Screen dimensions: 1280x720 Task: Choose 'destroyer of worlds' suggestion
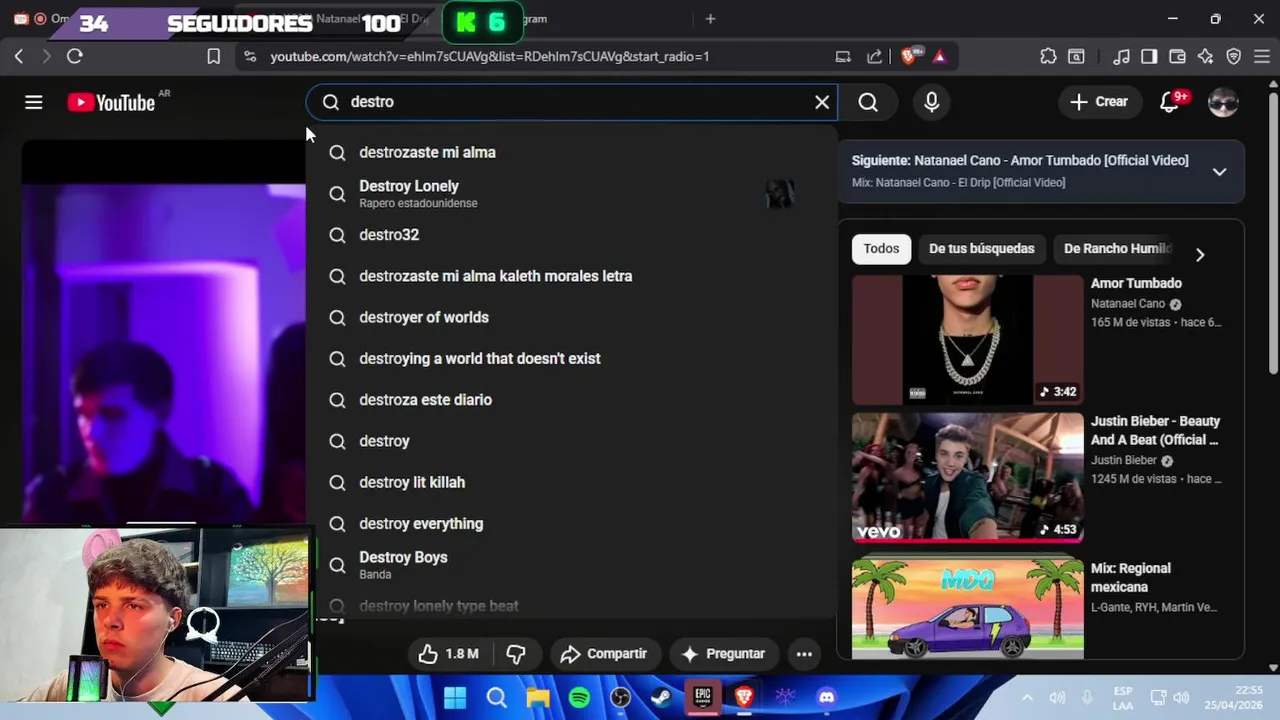[571, 317]
